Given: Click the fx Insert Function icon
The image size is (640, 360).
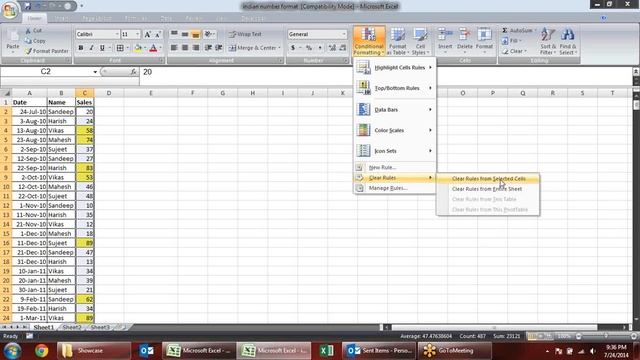Looking at the screenshot, I should 133,72.
